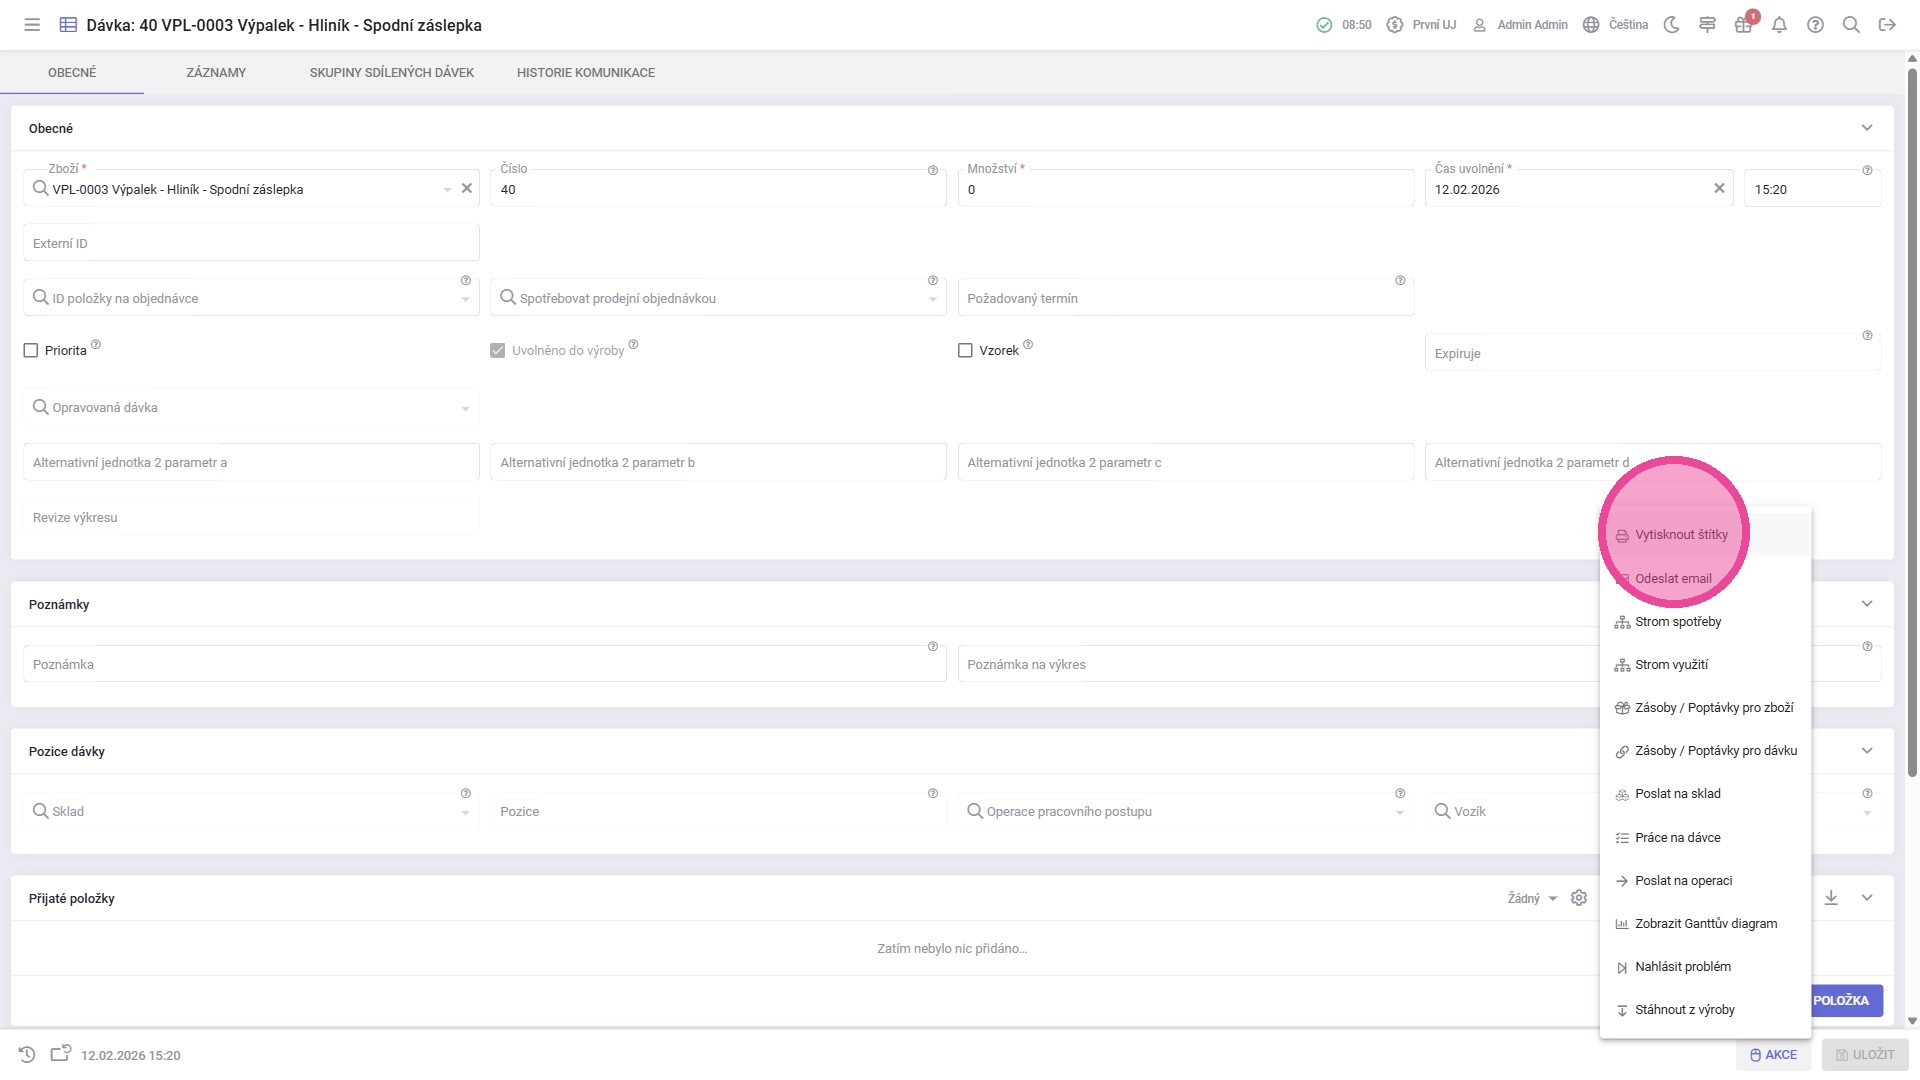Toggle the Uvolněno do výroby checkbox
The height and width of the screenshot is (1080, 1920).
pos(498,351)
